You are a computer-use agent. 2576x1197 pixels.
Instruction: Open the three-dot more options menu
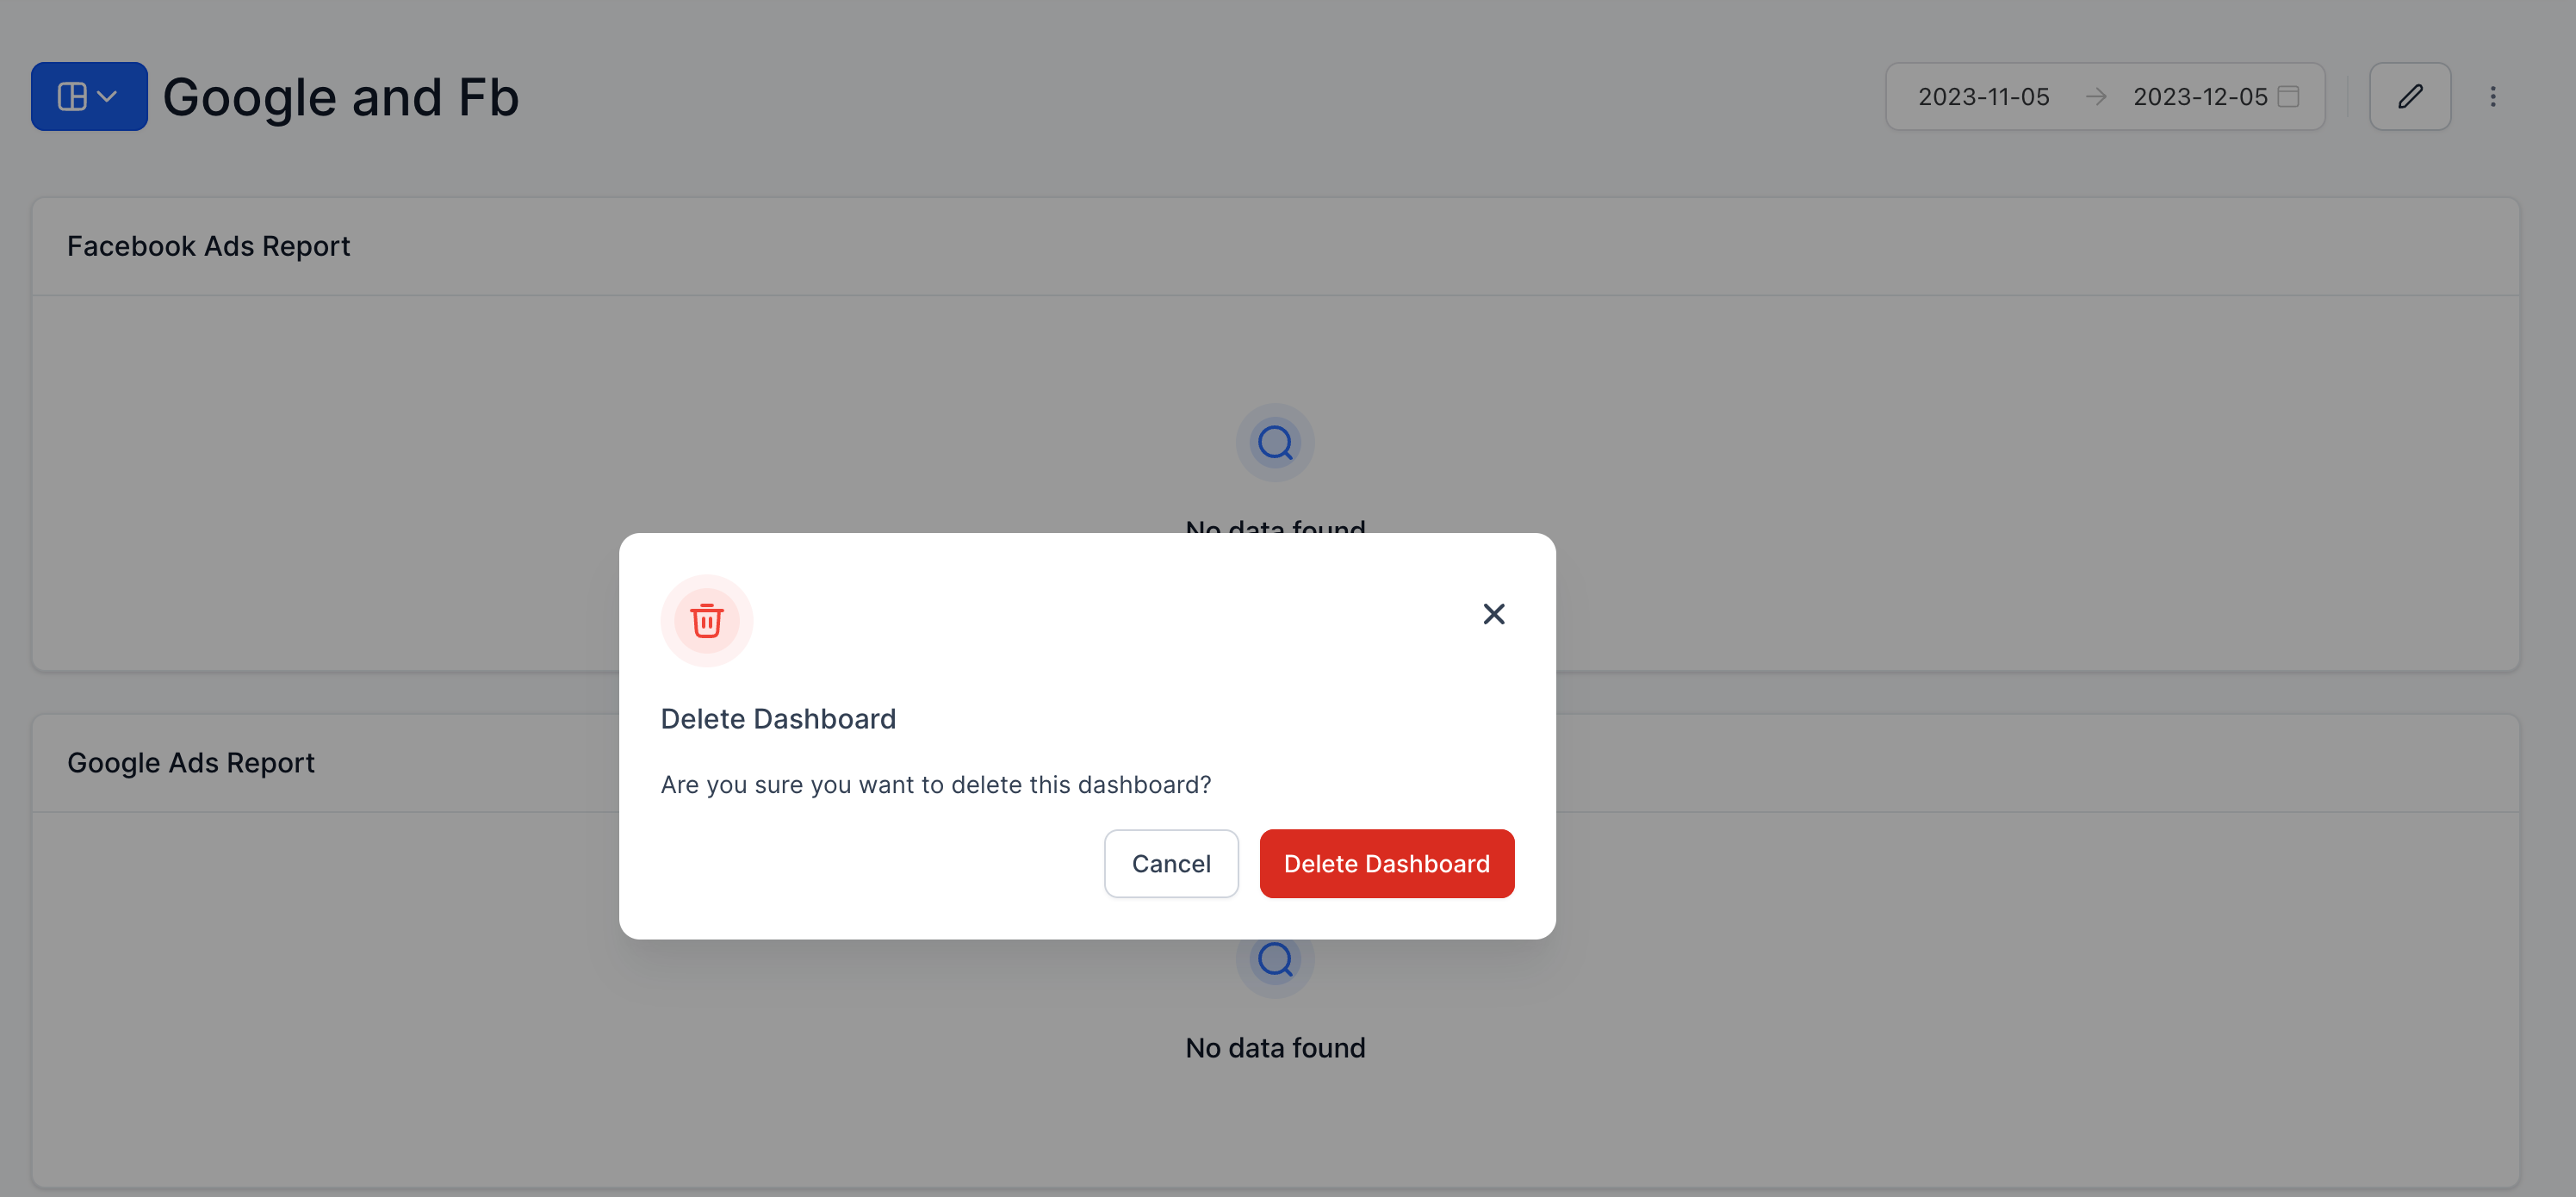pos(2492,96)
